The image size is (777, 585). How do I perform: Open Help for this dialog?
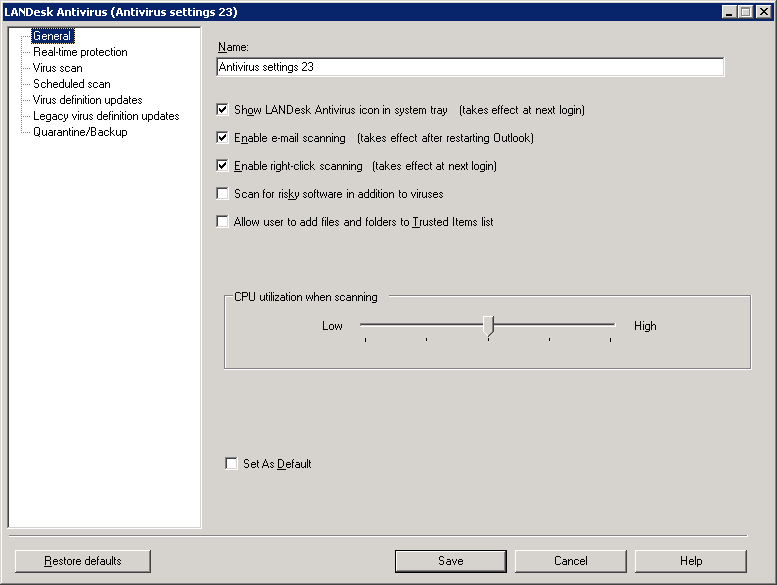(691, 561)
